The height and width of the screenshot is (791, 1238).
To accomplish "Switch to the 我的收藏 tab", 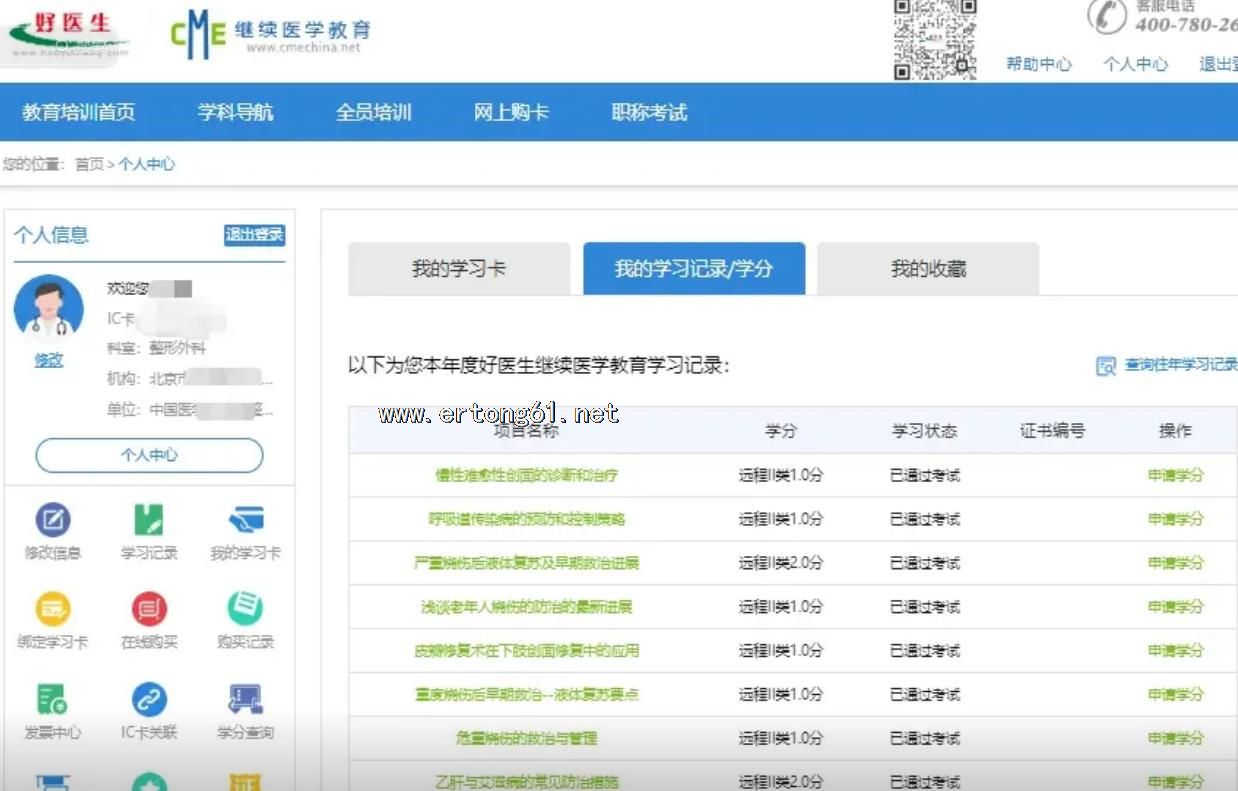I will 928,269.
